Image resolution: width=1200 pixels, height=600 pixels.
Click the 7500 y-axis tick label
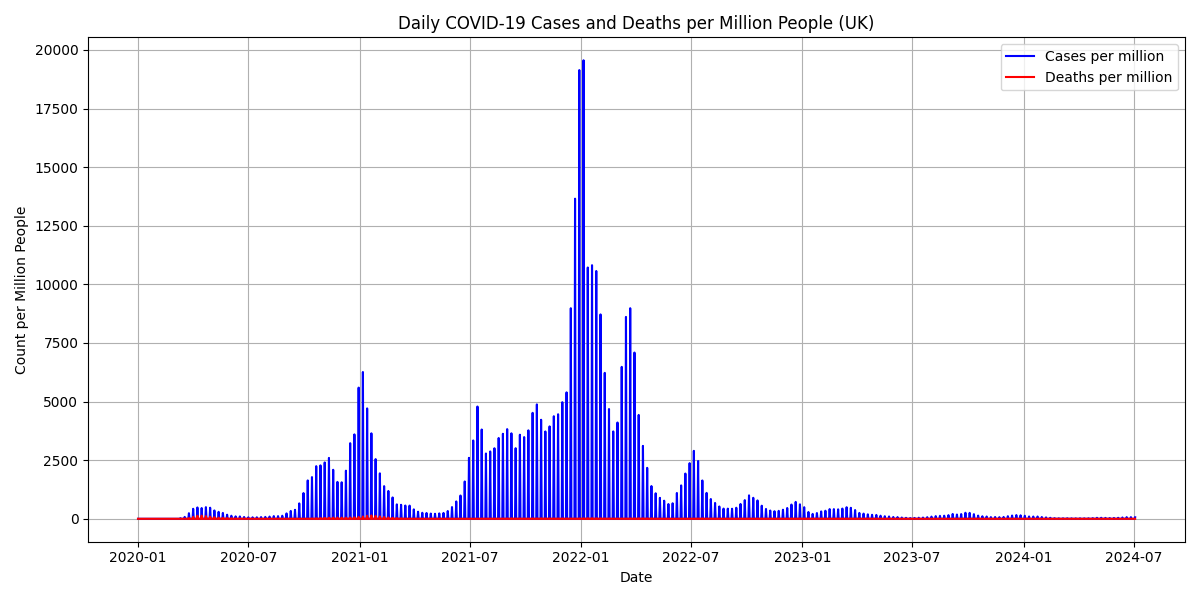pos(62,343)
